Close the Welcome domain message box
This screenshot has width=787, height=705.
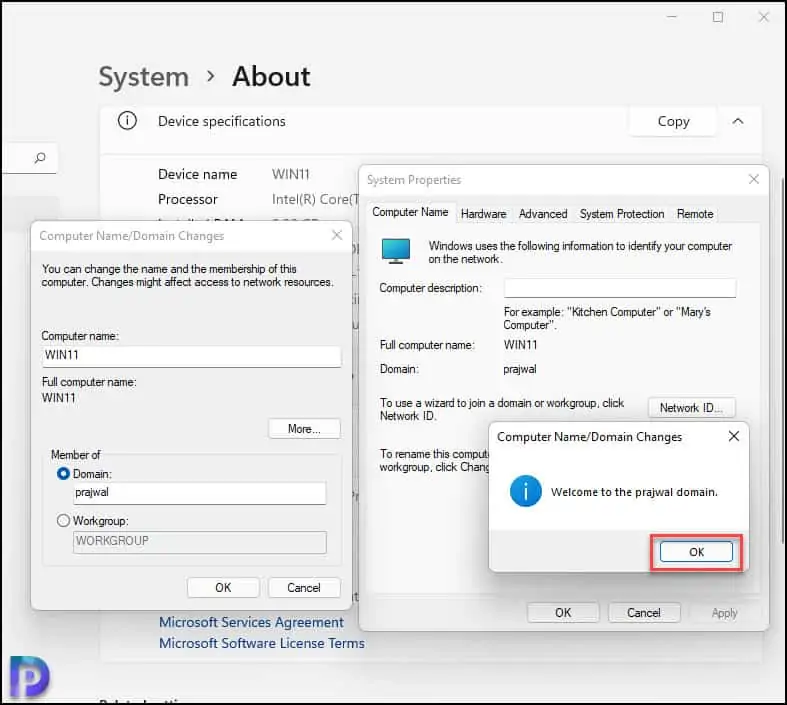[734, 437]
